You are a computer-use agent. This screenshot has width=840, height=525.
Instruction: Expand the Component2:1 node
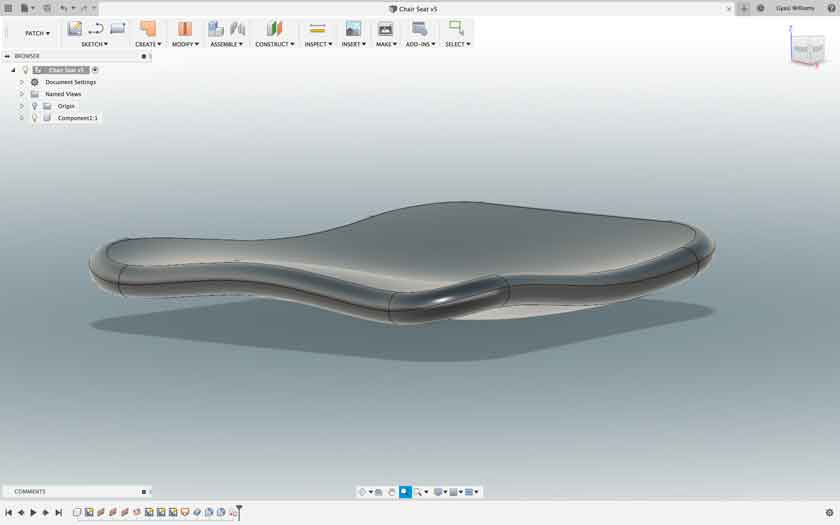[22, 118]
